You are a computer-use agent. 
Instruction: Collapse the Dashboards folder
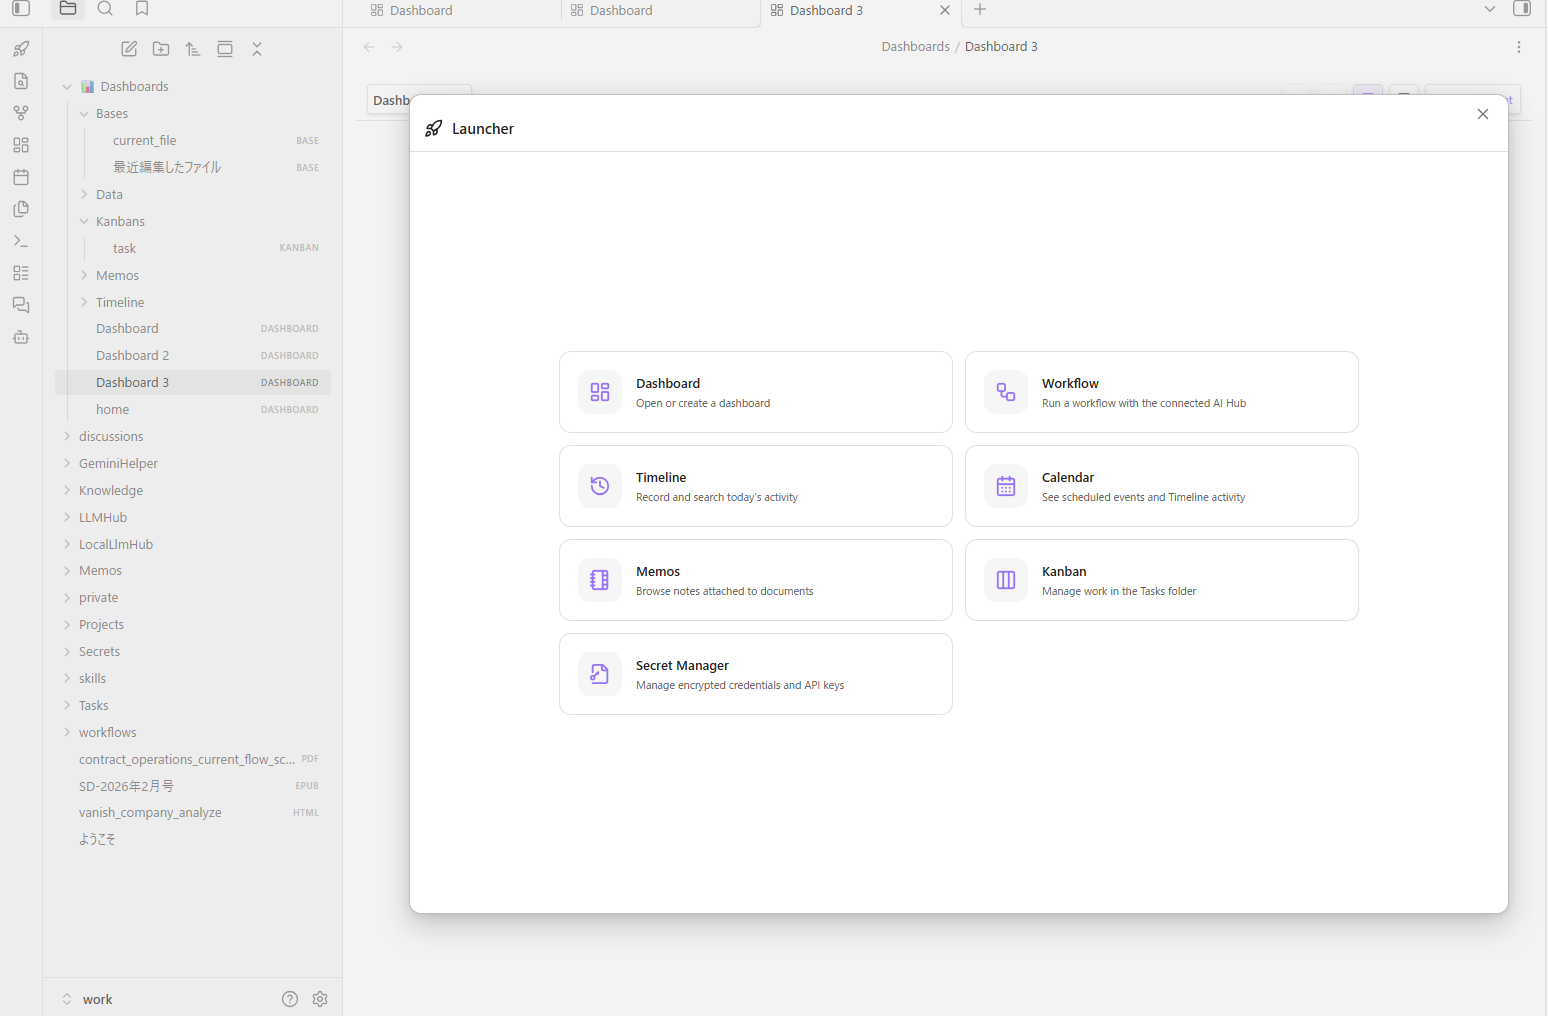[67, 87]
